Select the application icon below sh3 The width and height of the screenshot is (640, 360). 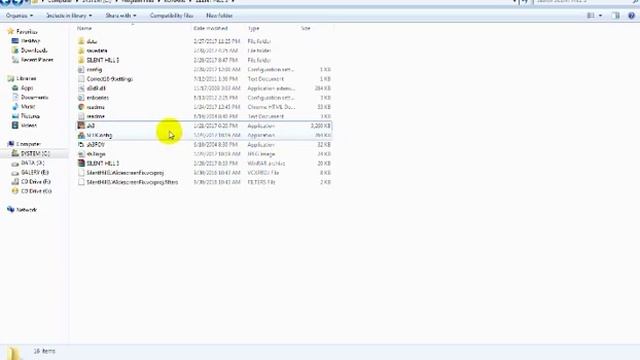[81, 135]
